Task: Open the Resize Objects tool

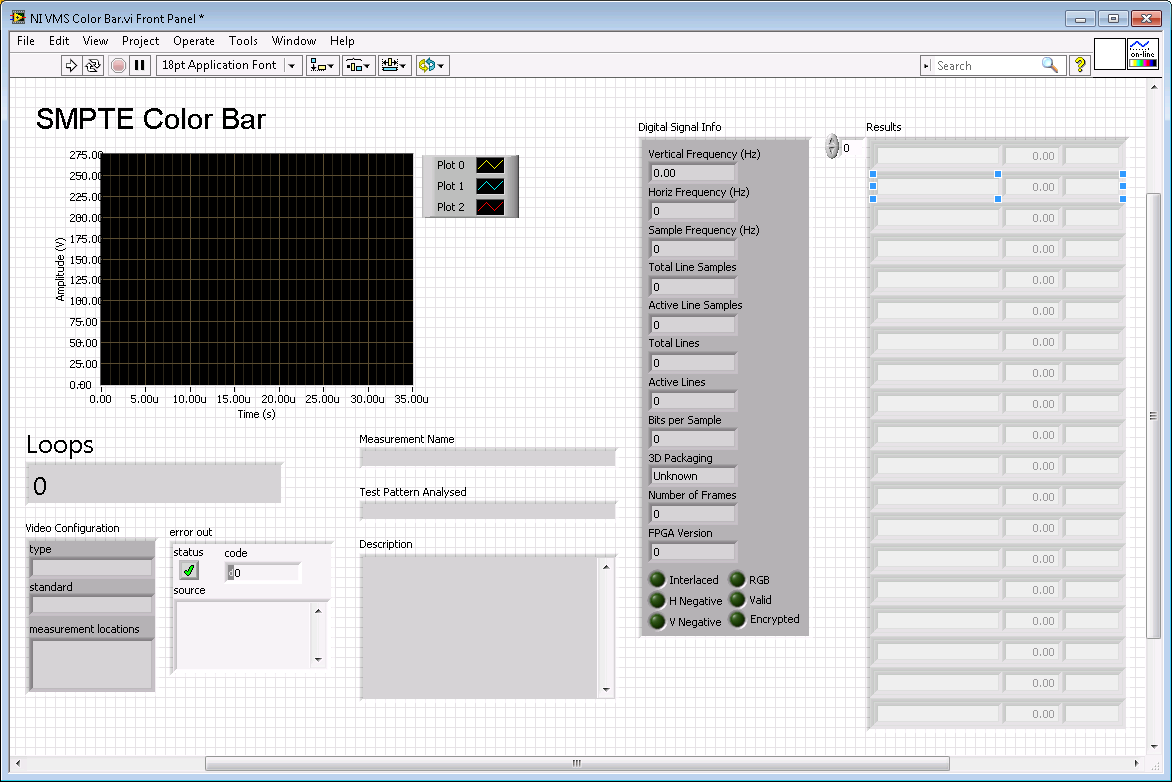Action: coord(395,66)
